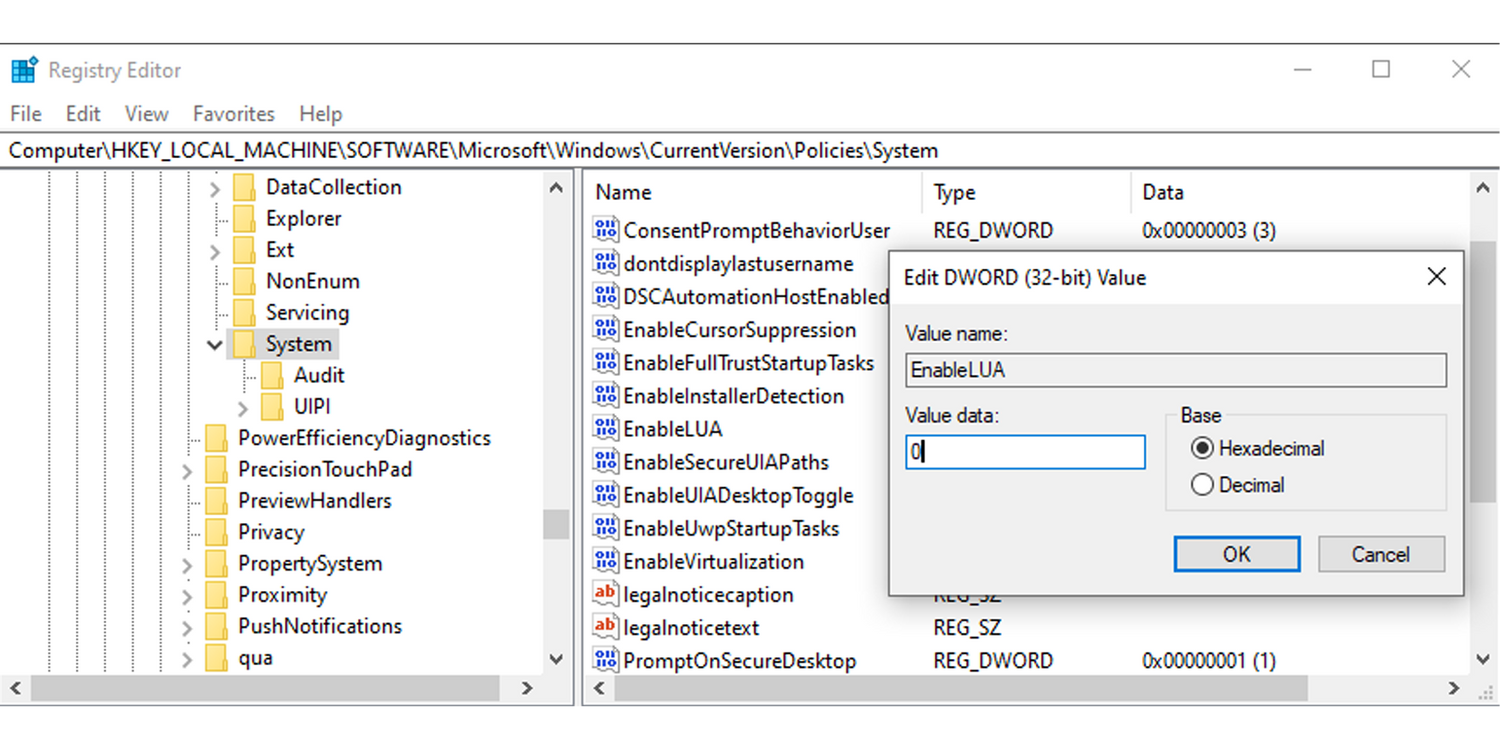1500x750 pixels.
Task: Select the PromptOnSecureDesktop value name
Action: coord(740,661)
